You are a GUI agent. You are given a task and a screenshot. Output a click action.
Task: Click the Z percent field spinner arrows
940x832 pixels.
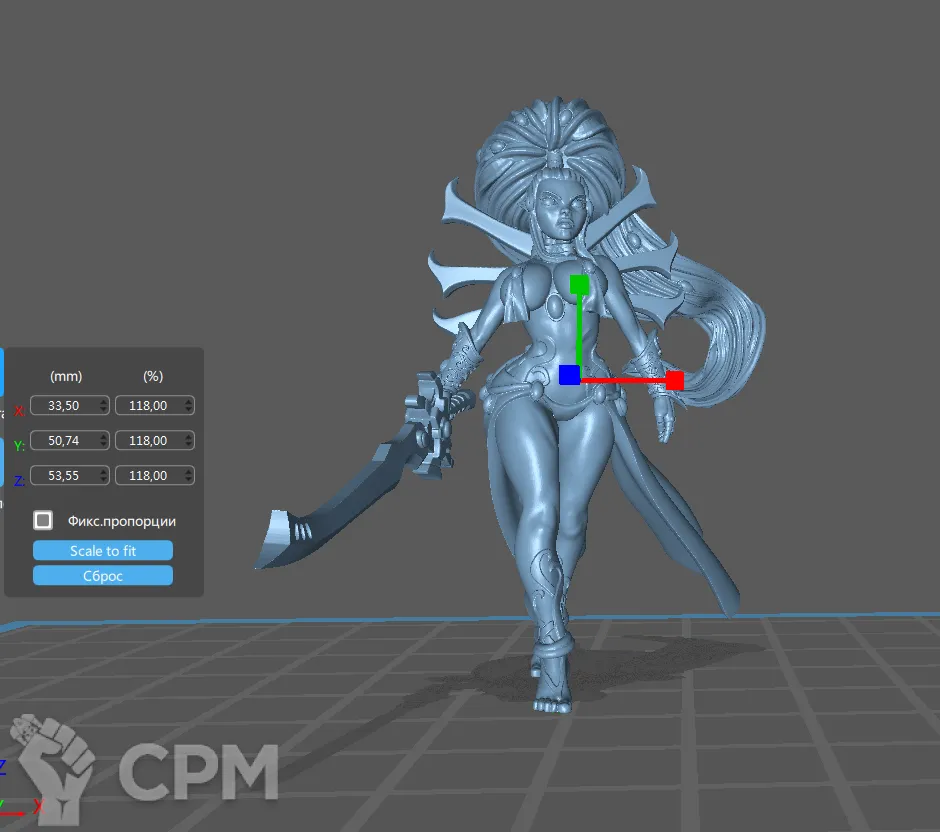coord(189,475)
